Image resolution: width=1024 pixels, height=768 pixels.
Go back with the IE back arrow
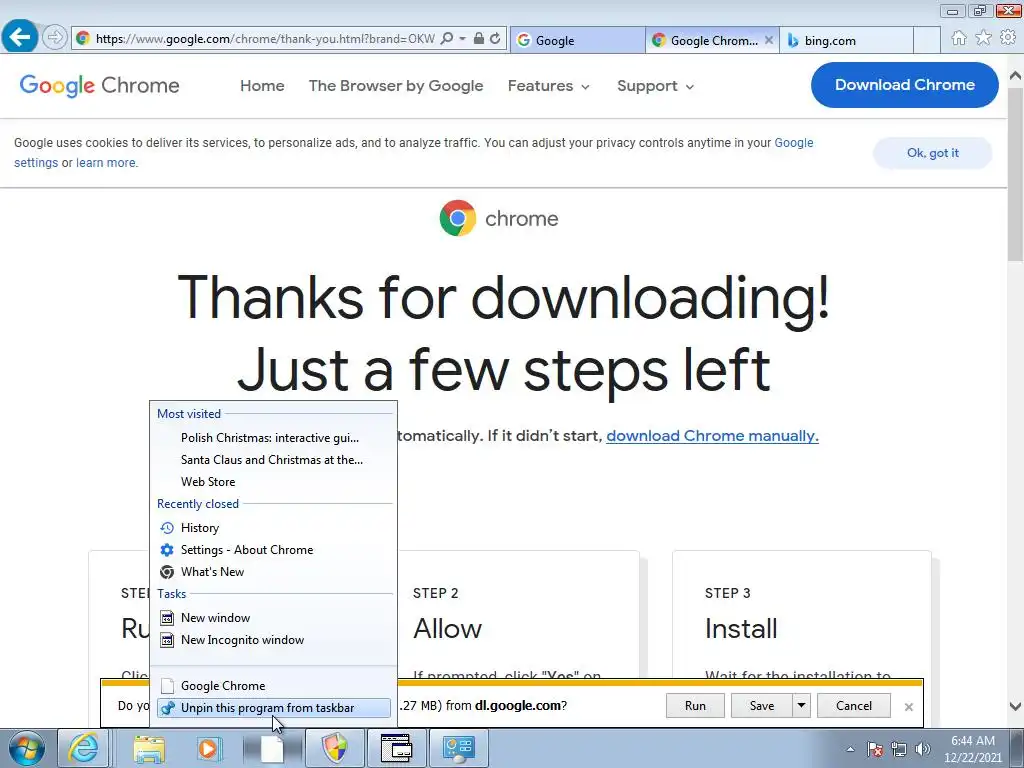point(20,36)
